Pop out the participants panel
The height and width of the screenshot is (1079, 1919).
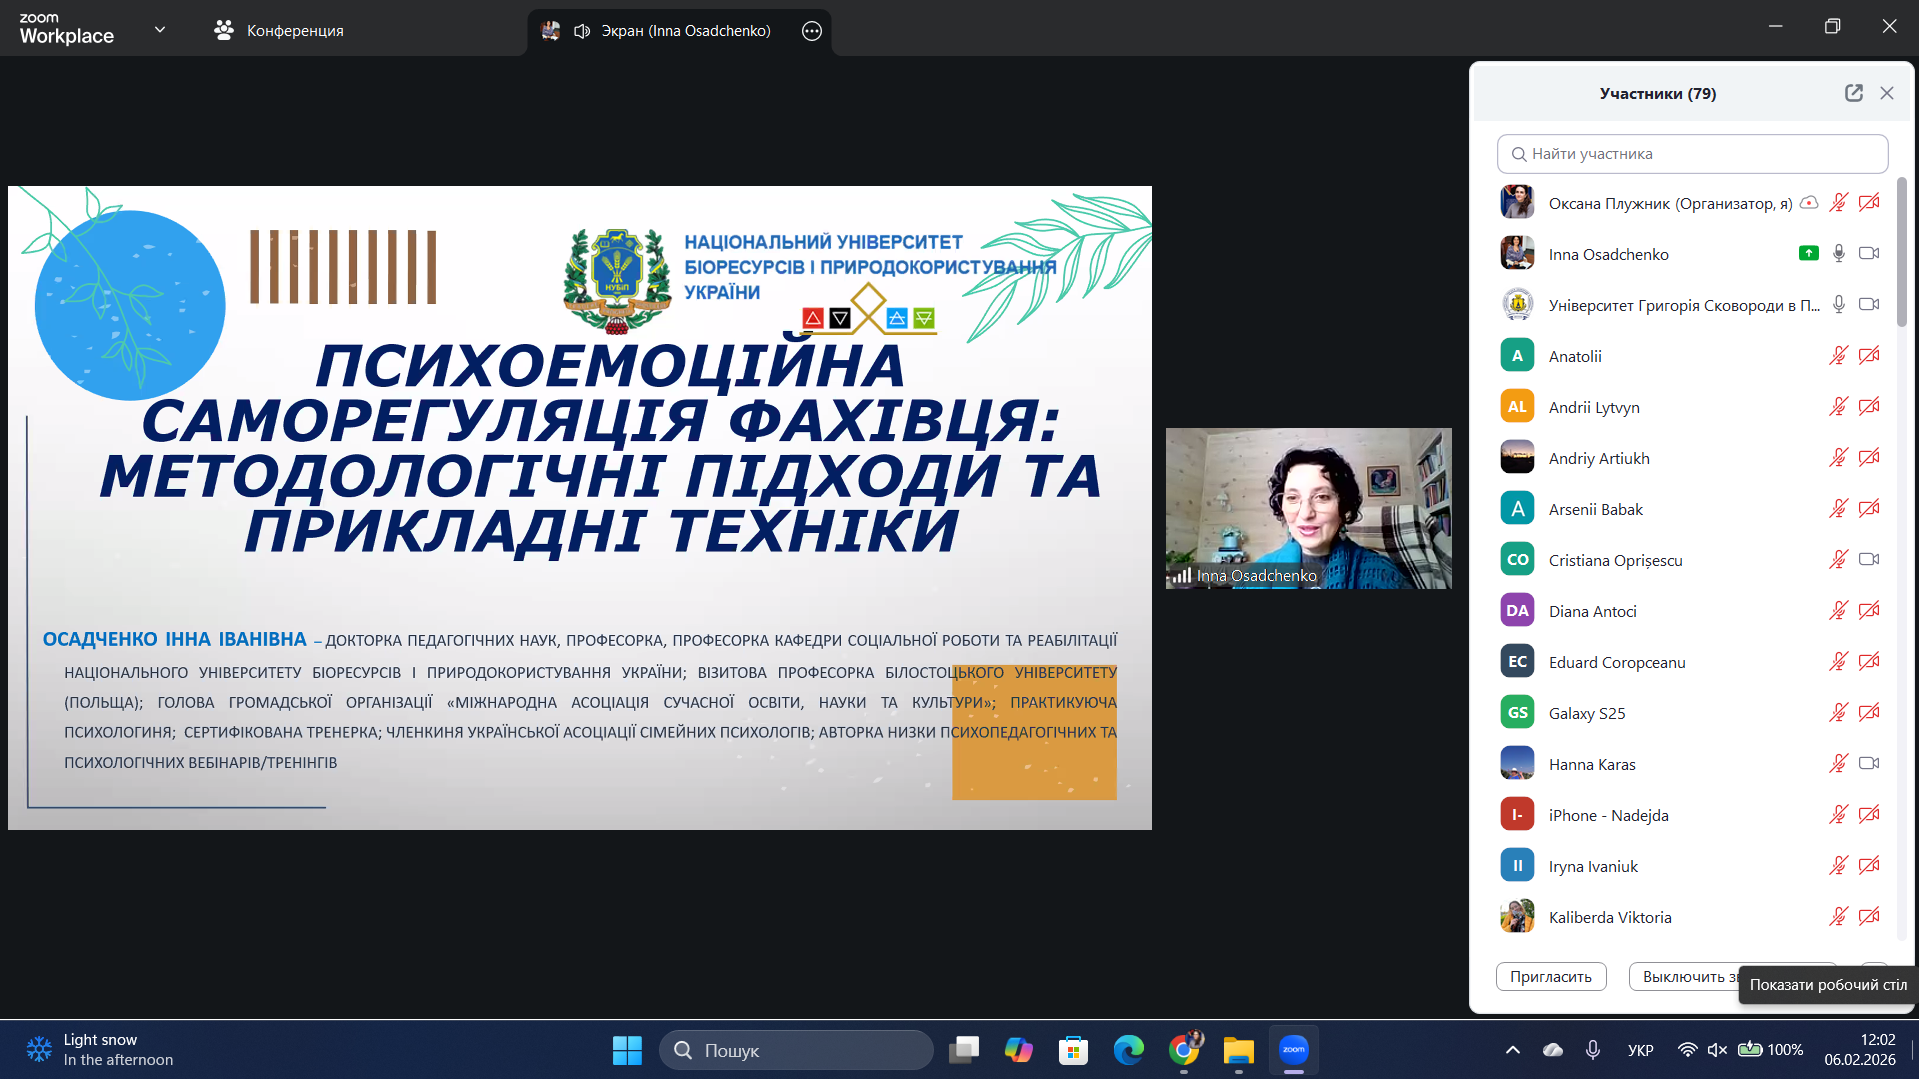point(1853,93)
